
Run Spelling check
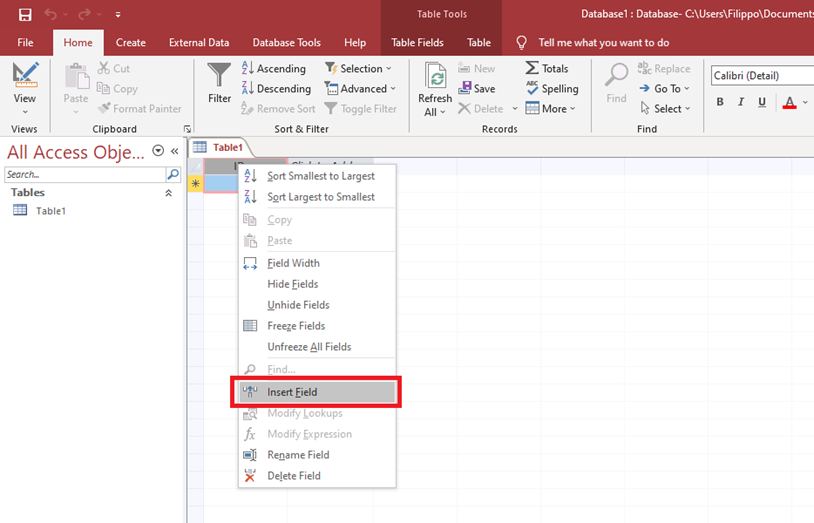pos(552,89)
